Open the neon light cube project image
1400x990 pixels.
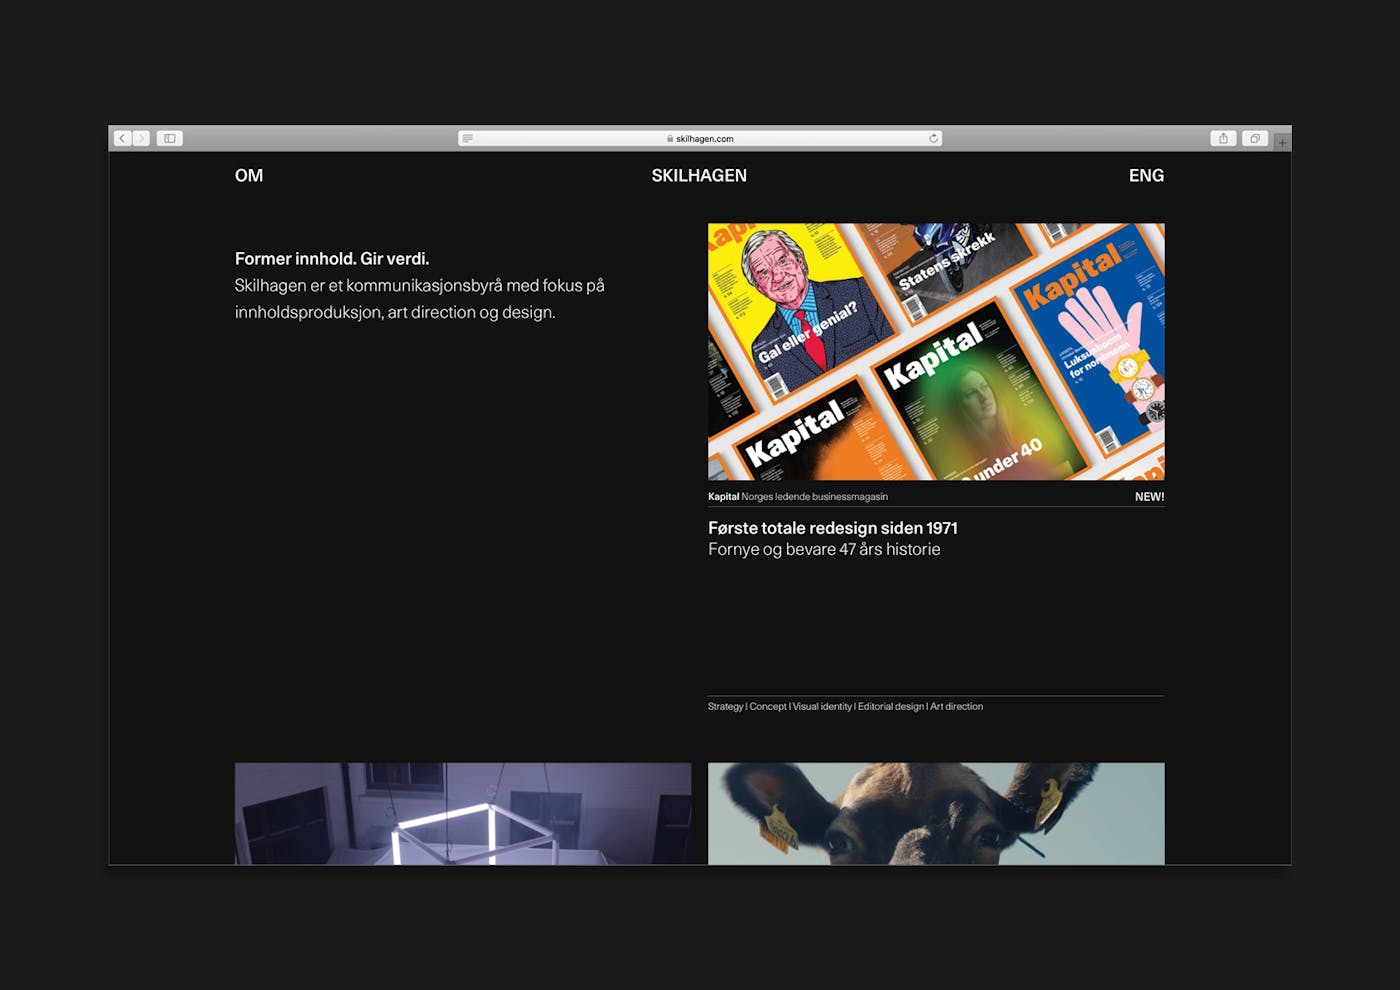[x=463, y=814]
